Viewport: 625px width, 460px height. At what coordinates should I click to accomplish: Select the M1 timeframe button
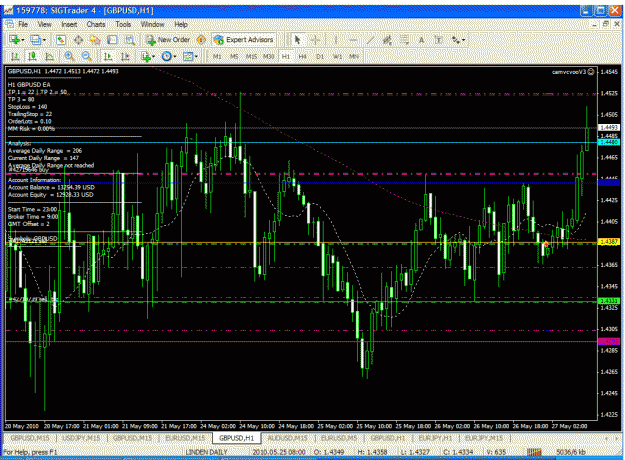click(x=217, y=57)
